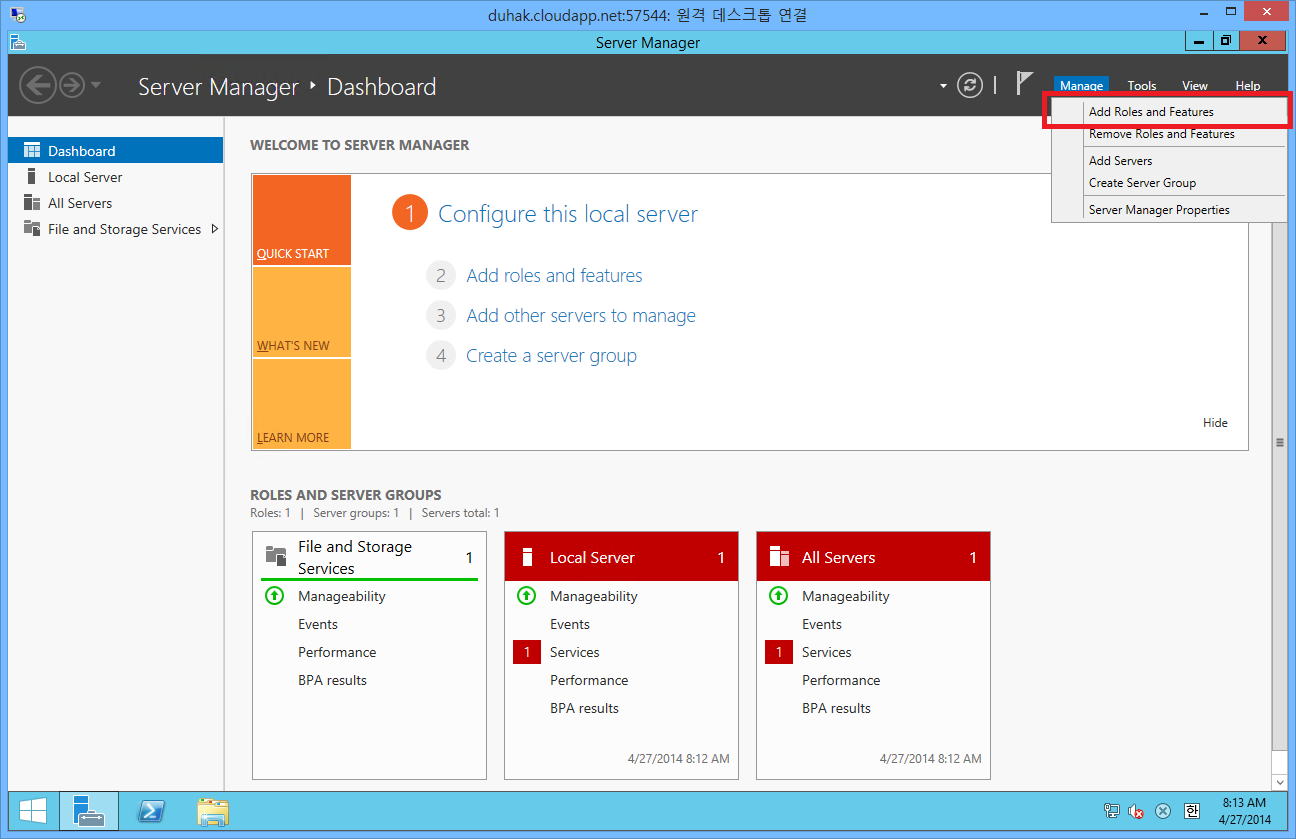Image resolution: width=1296 pixels, height=839 pixels.
Task: Open File Explorer from the taskbar
Action: point(213,811)
